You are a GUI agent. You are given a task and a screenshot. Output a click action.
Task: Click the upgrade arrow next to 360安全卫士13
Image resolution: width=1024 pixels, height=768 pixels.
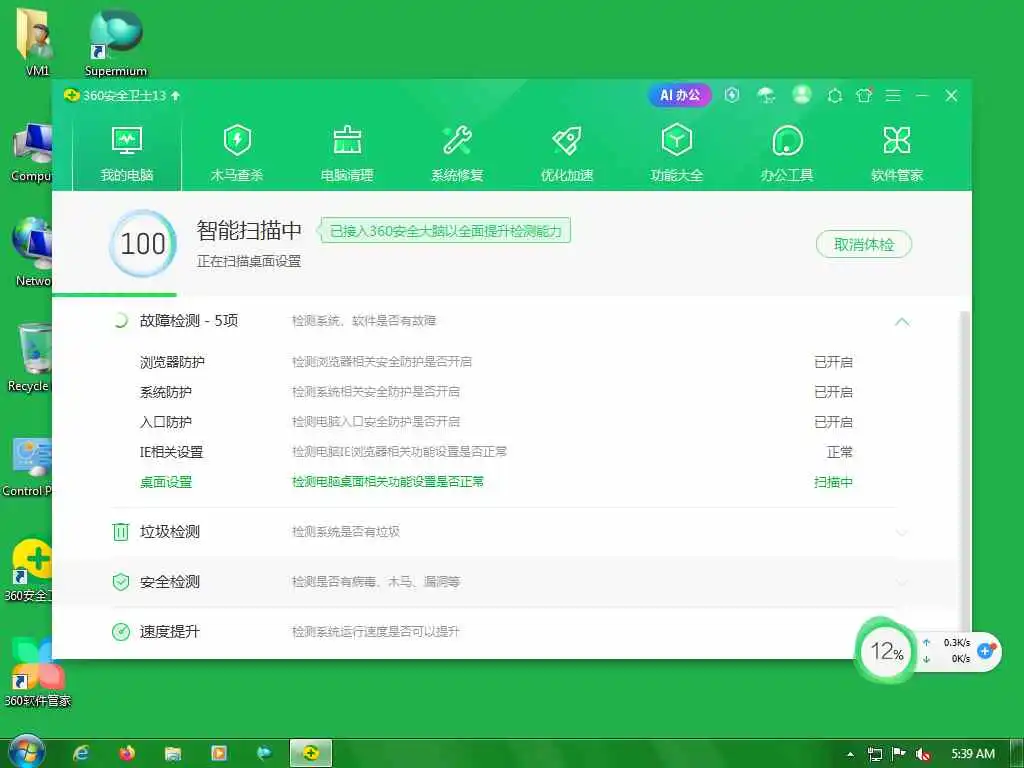pos(175,95)
